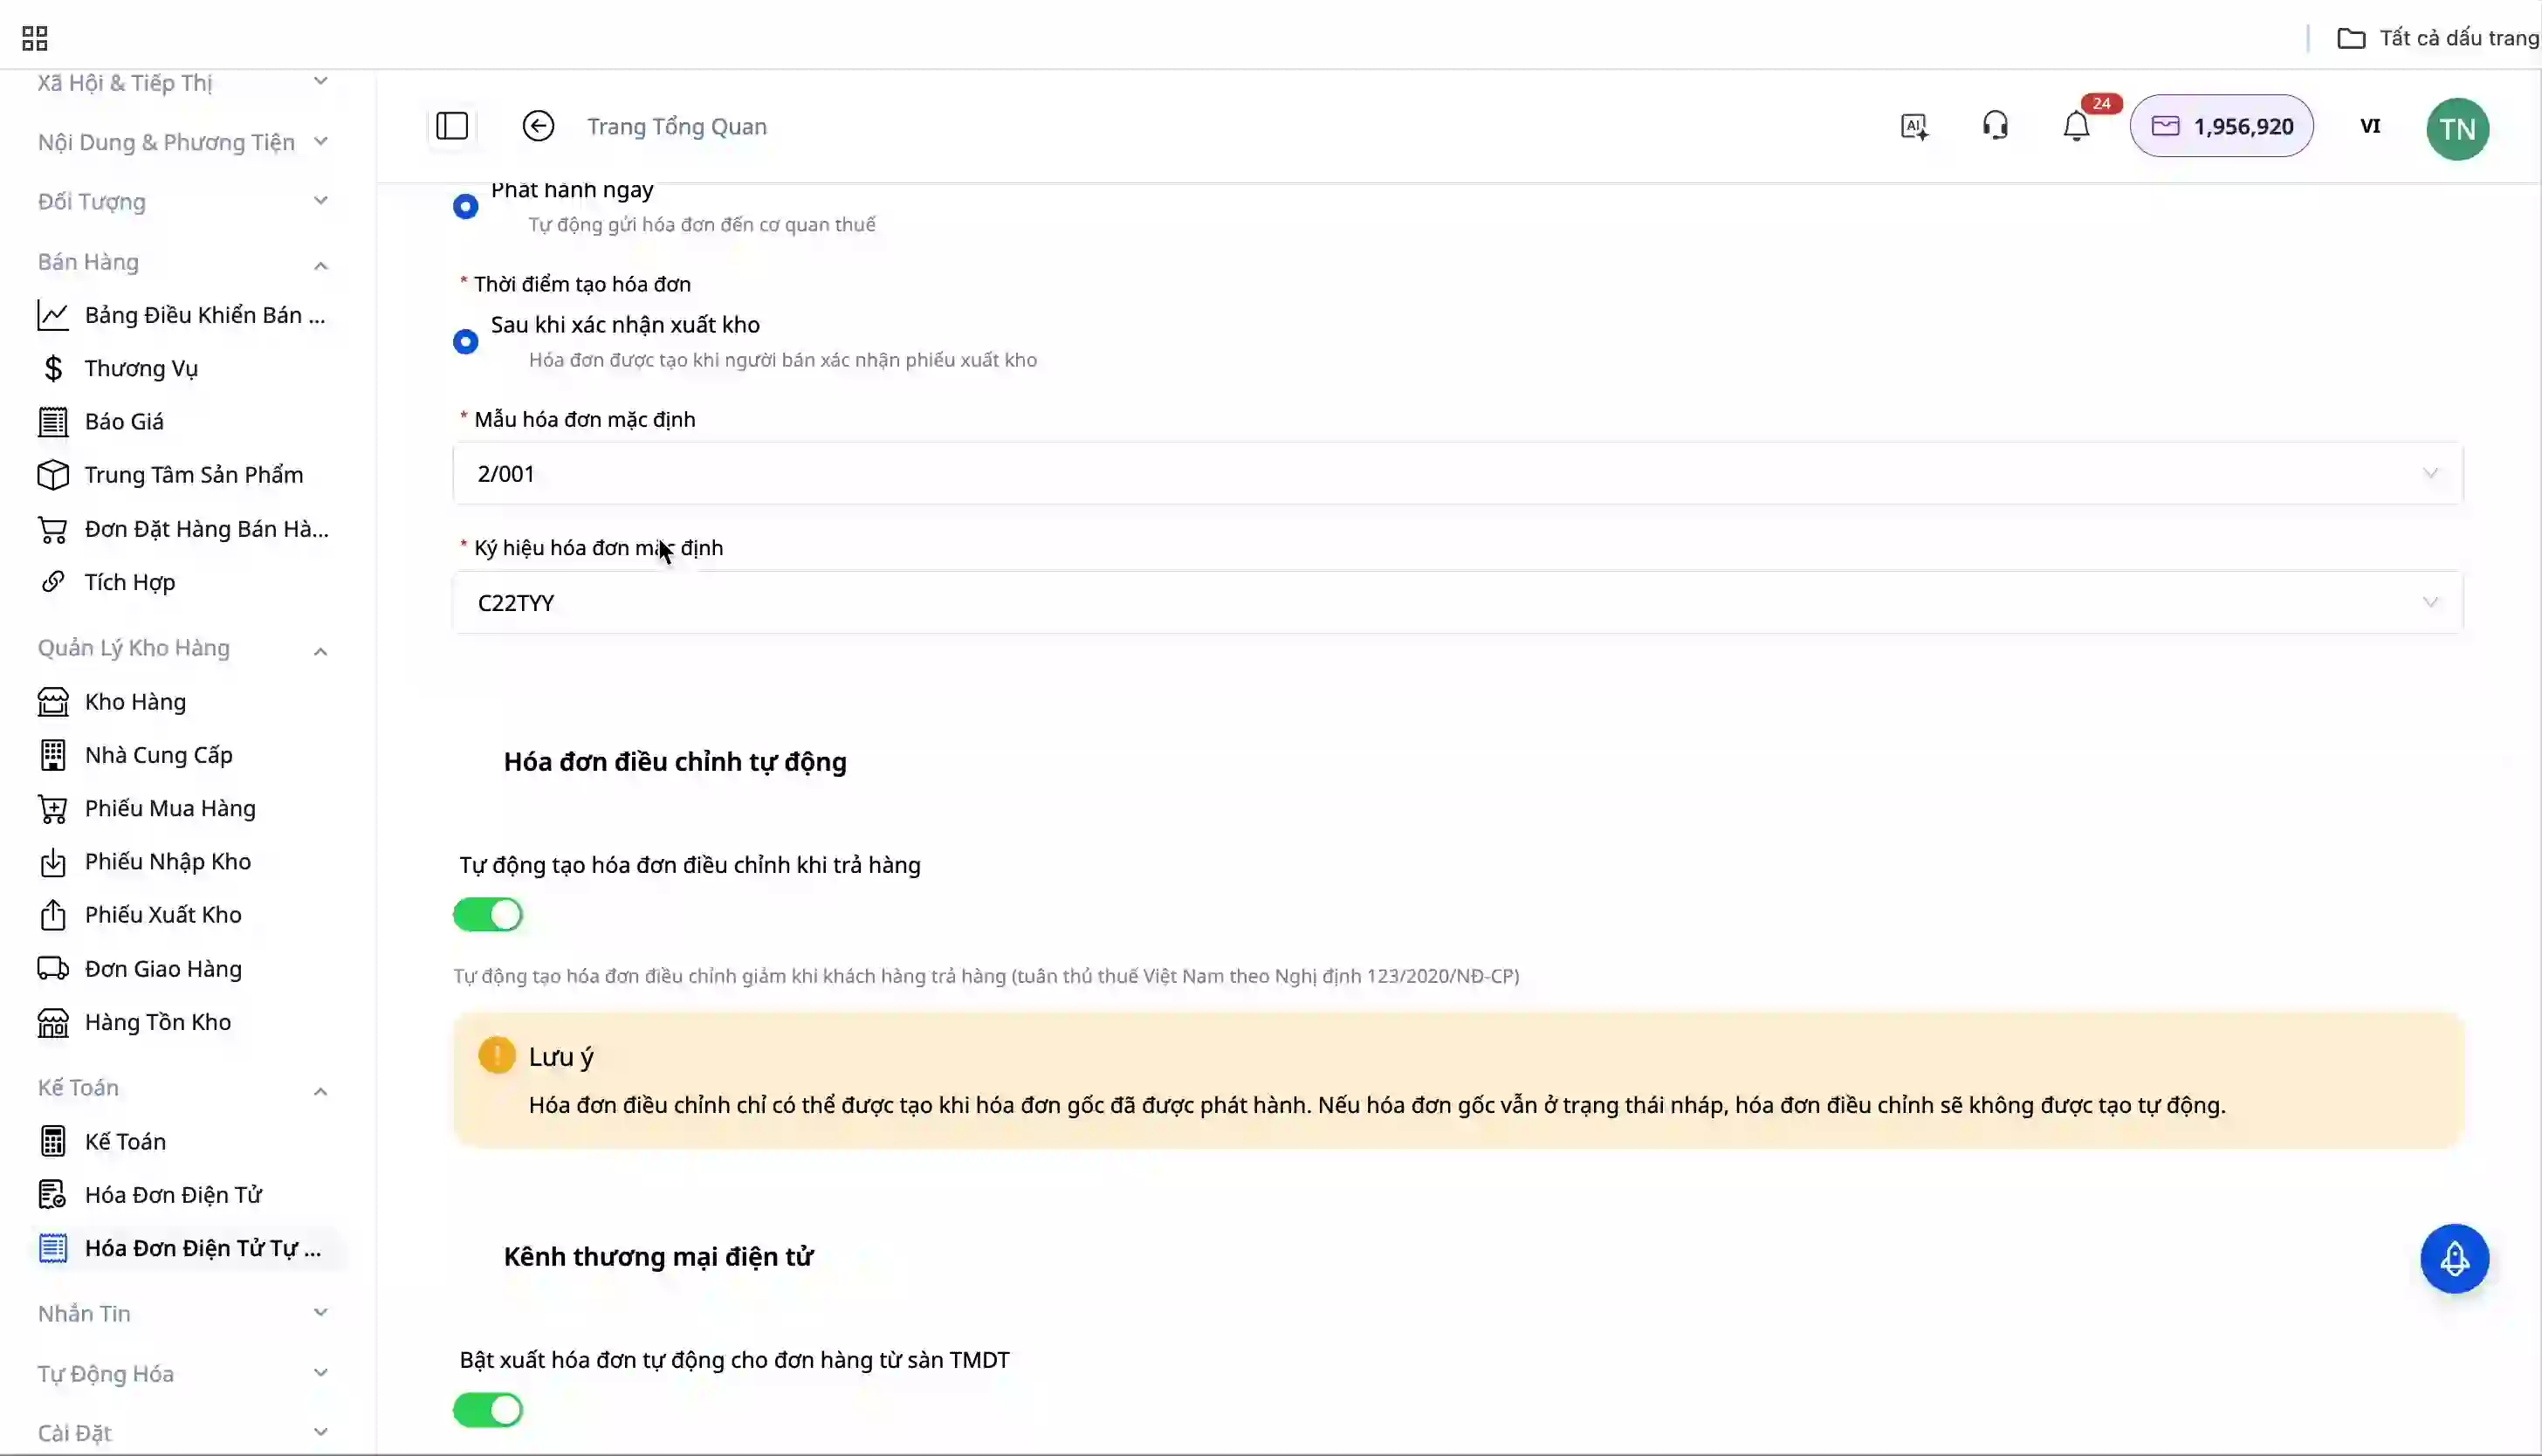Collapse the 'Bán Hàng' sidebar section
The width and height of the screenshot is (2542, 1456).
(320, 264)
